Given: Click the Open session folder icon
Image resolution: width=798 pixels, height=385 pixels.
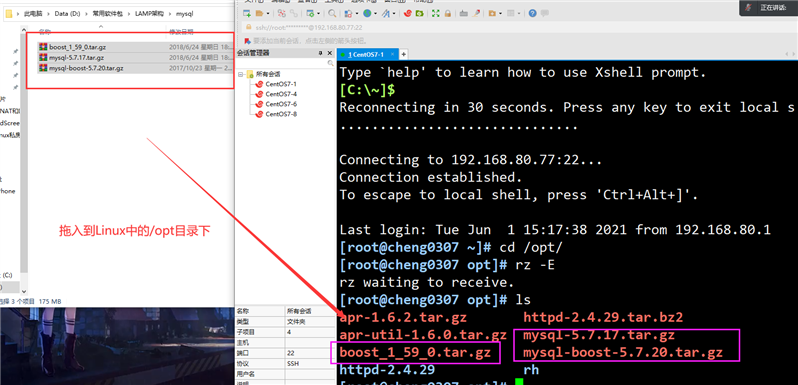Looking at the screenshot, I should (x=260, y=13).
